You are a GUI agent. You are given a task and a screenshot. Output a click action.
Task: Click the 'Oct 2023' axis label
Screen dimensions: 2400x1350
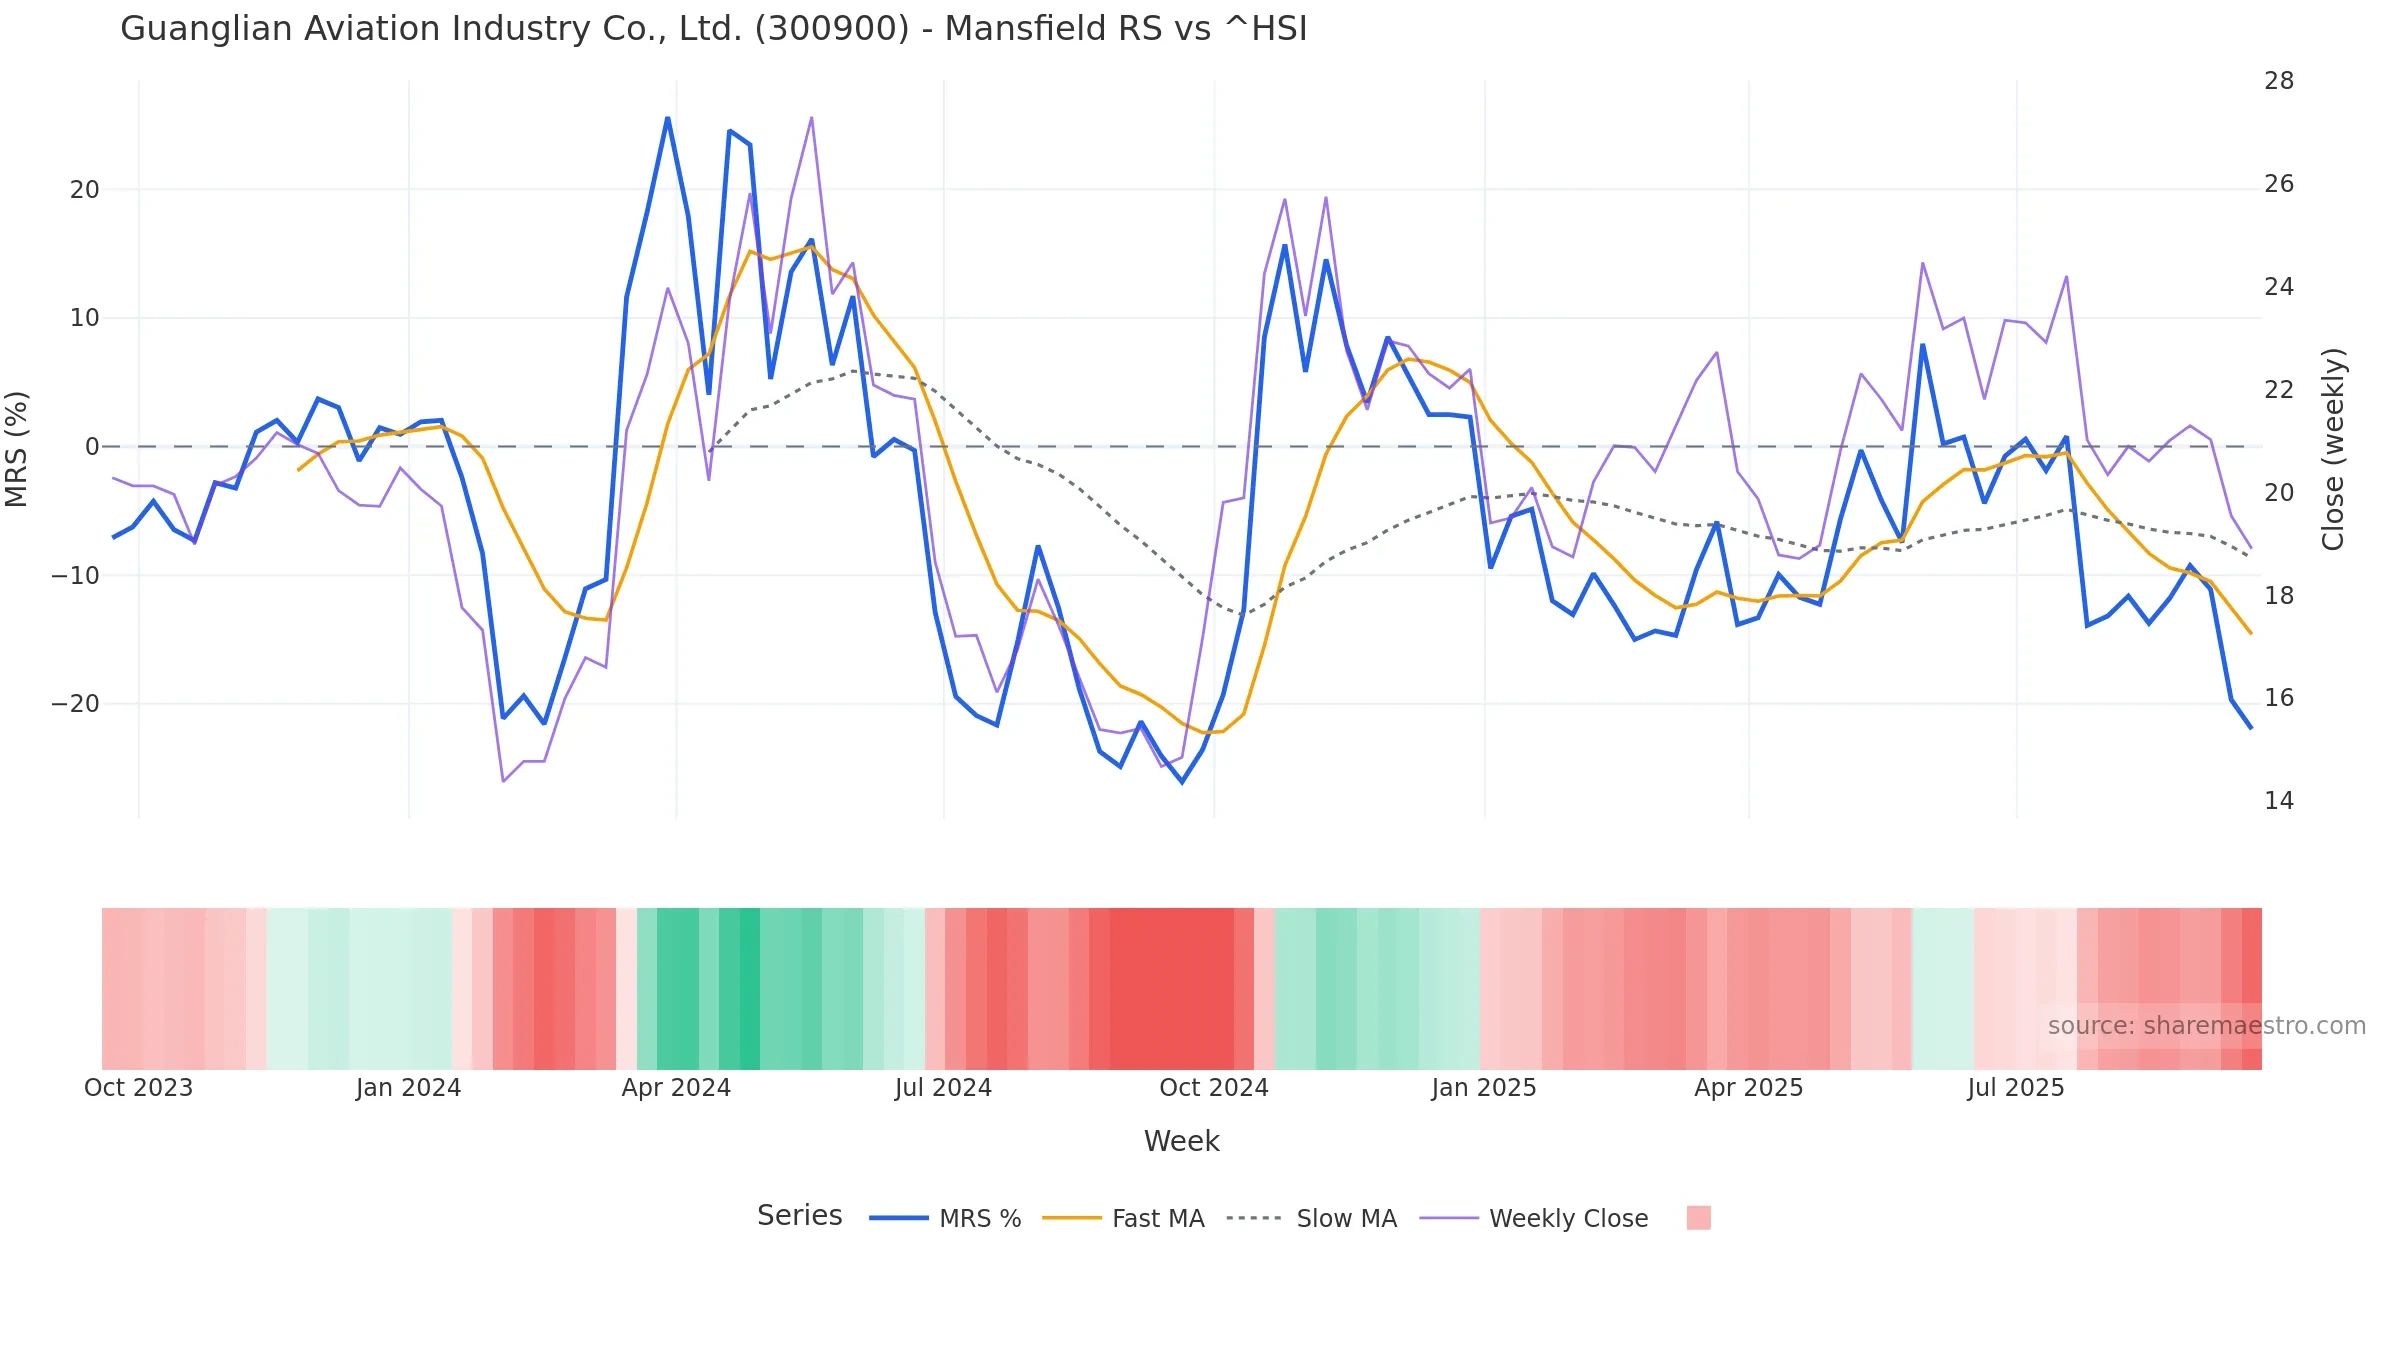coord(138,1088)
